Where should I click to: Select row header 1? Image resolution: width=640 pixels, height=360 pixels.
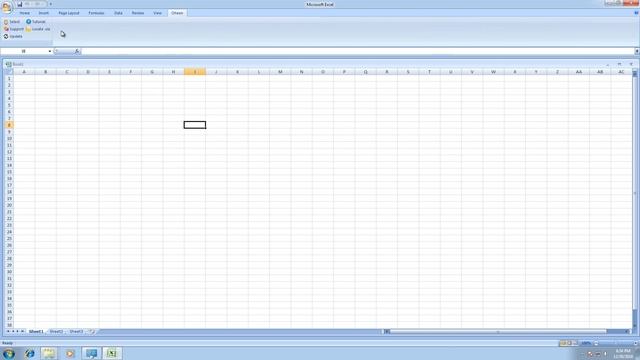pyautogui.click(x=9, y=78)
